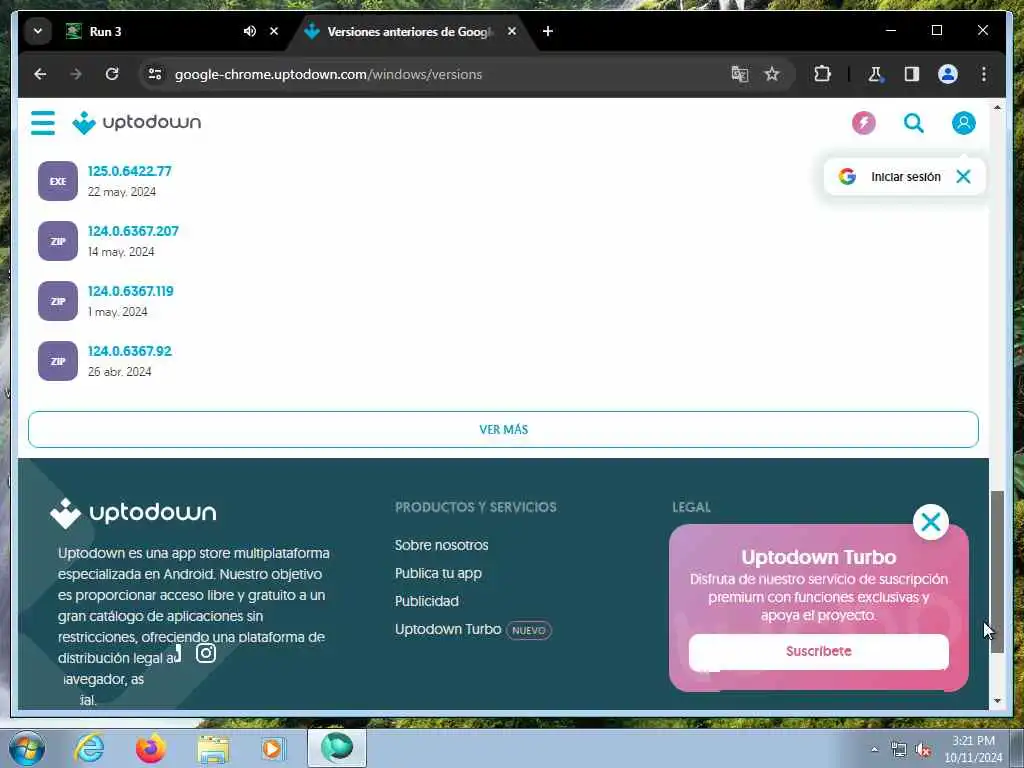Image resolution: width=1024 pixels, height=768 pixels.
Task: Open the Chrome tab search dropdown
Action: pyautogui.click(x=38, y=31)
